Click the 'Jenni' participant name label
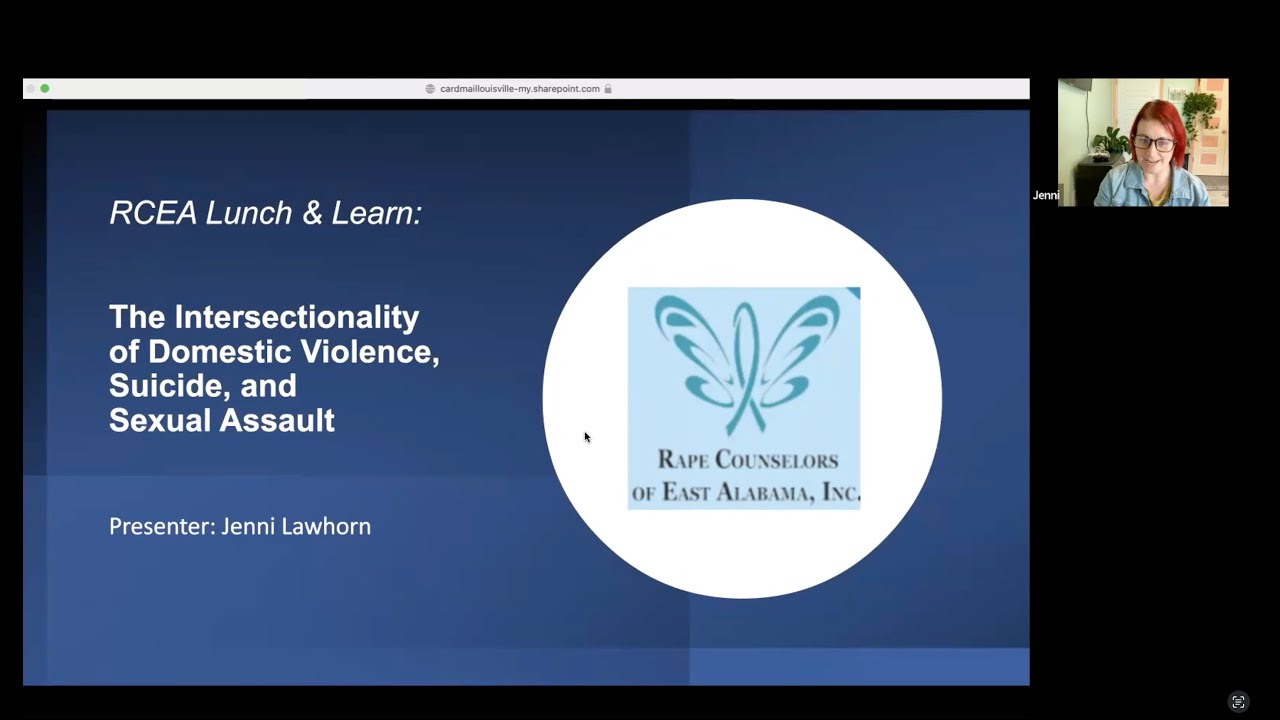This screenshot has width=1280, height=720. coord(1046,195)
